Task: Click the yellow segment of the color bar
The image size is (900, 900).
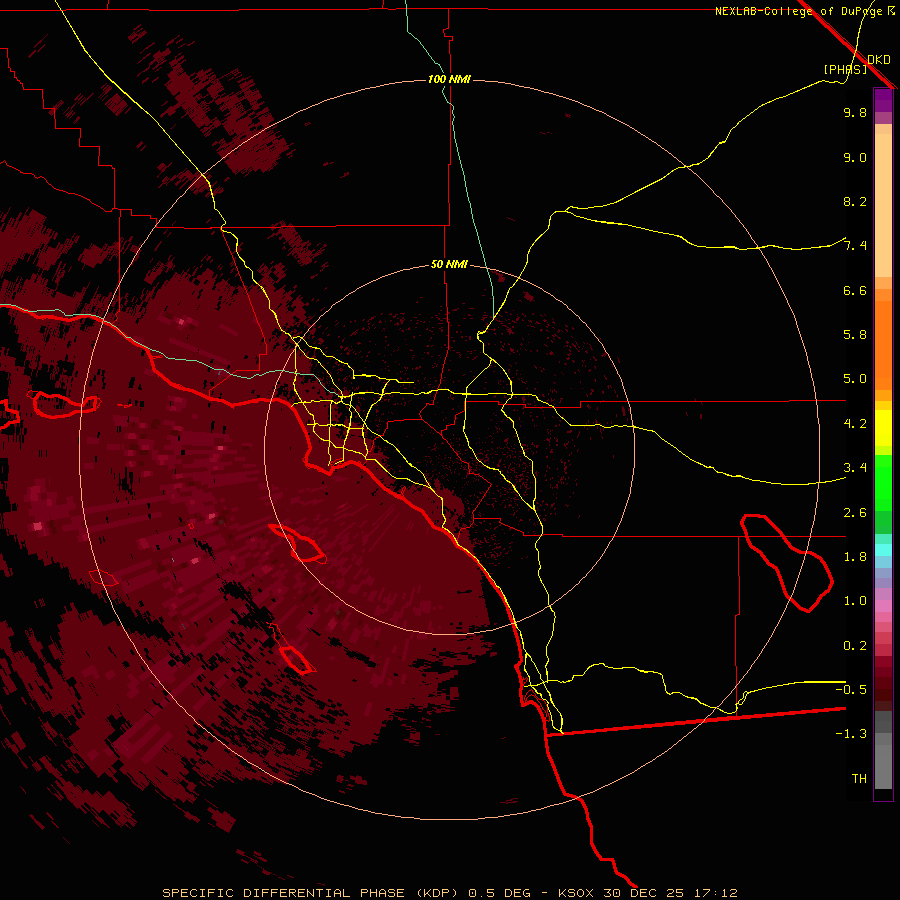Action: tap(883, 428)
